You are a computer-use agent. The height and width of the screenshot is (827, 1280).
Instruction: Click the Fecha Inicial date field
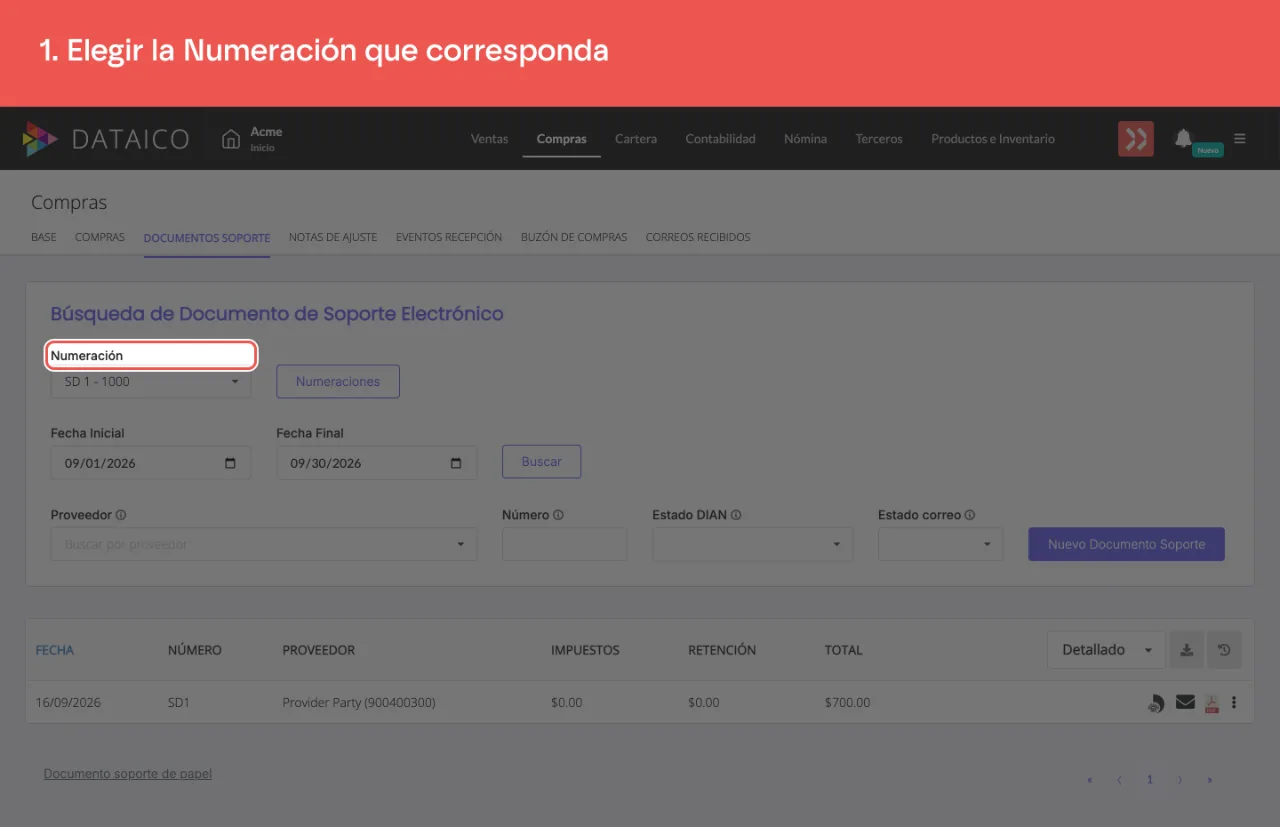151,463
